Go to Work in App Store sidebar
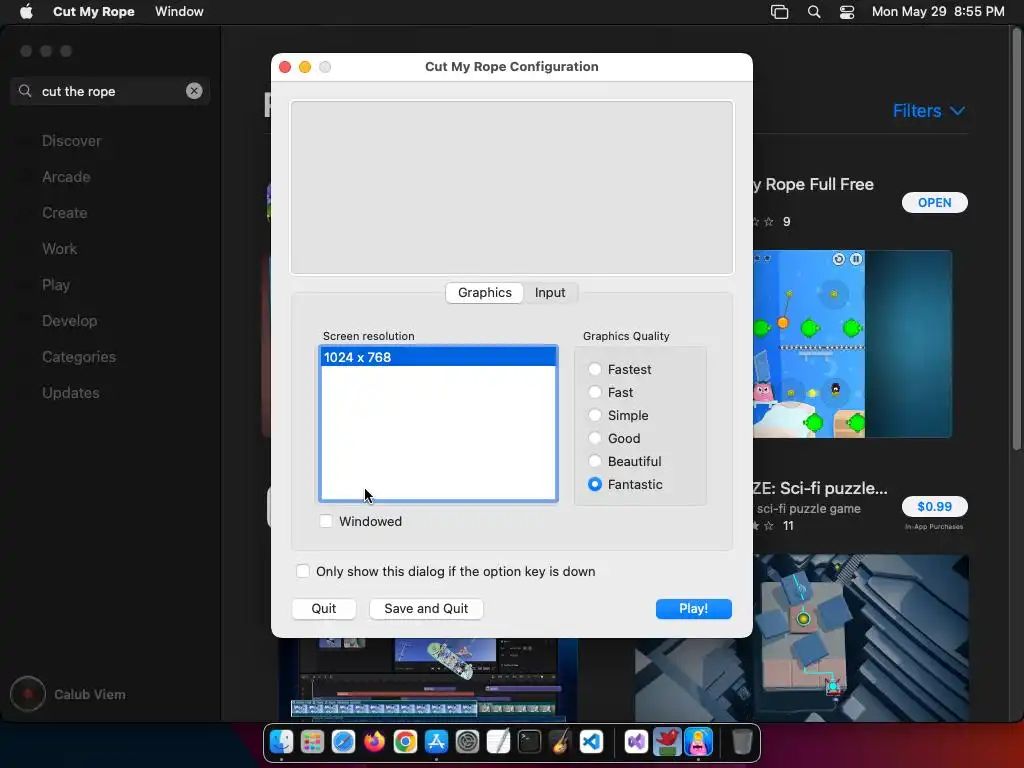 (59, 249)
